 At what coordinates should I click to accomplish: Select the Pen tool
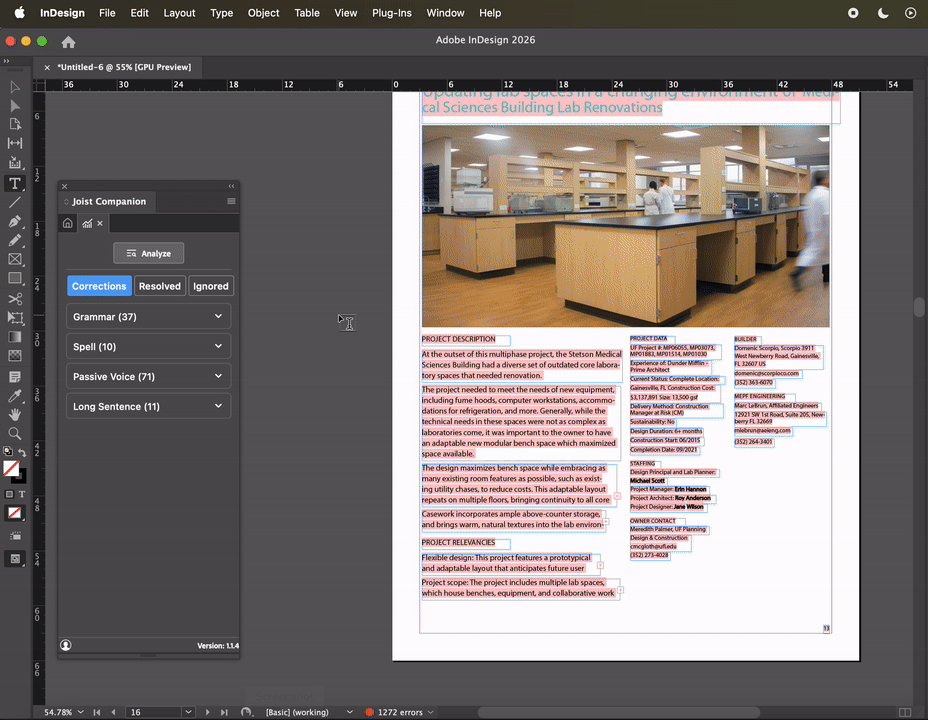tap(15, 221)
